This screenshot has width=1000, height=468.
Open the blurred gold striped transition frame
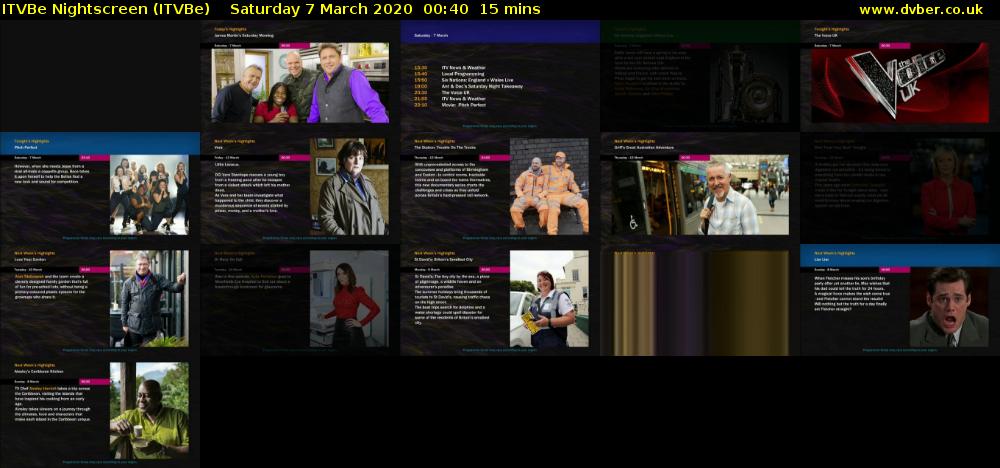pyautogui.click(x=700, y=302)
